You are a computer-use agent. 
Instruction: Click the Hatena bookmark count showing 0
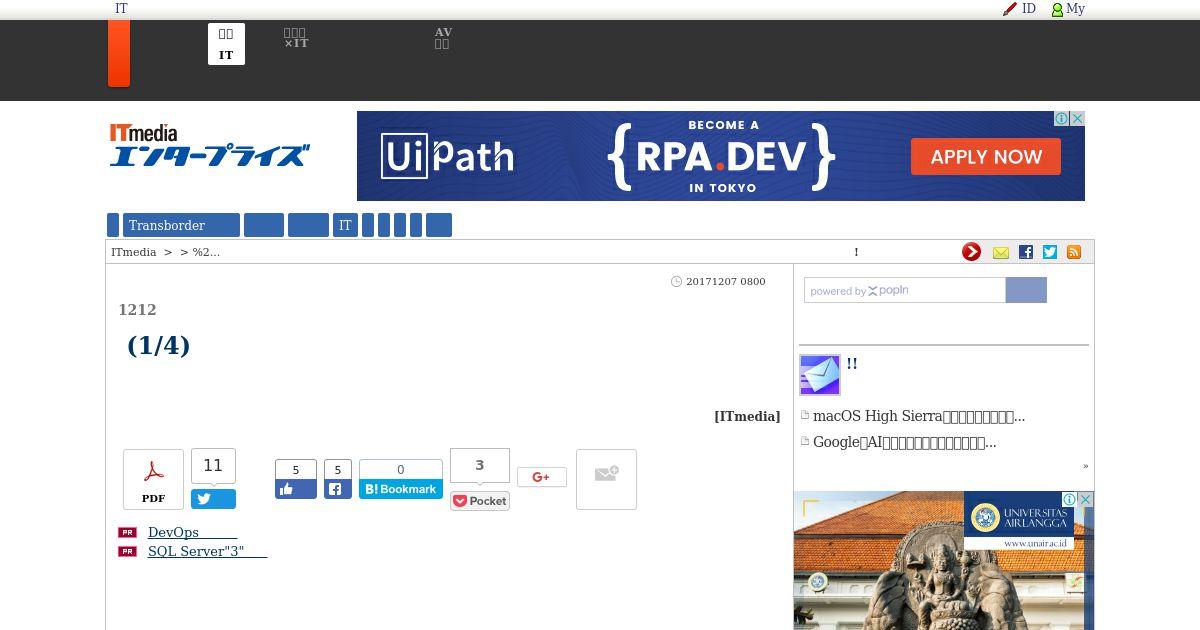pos(401,469)
